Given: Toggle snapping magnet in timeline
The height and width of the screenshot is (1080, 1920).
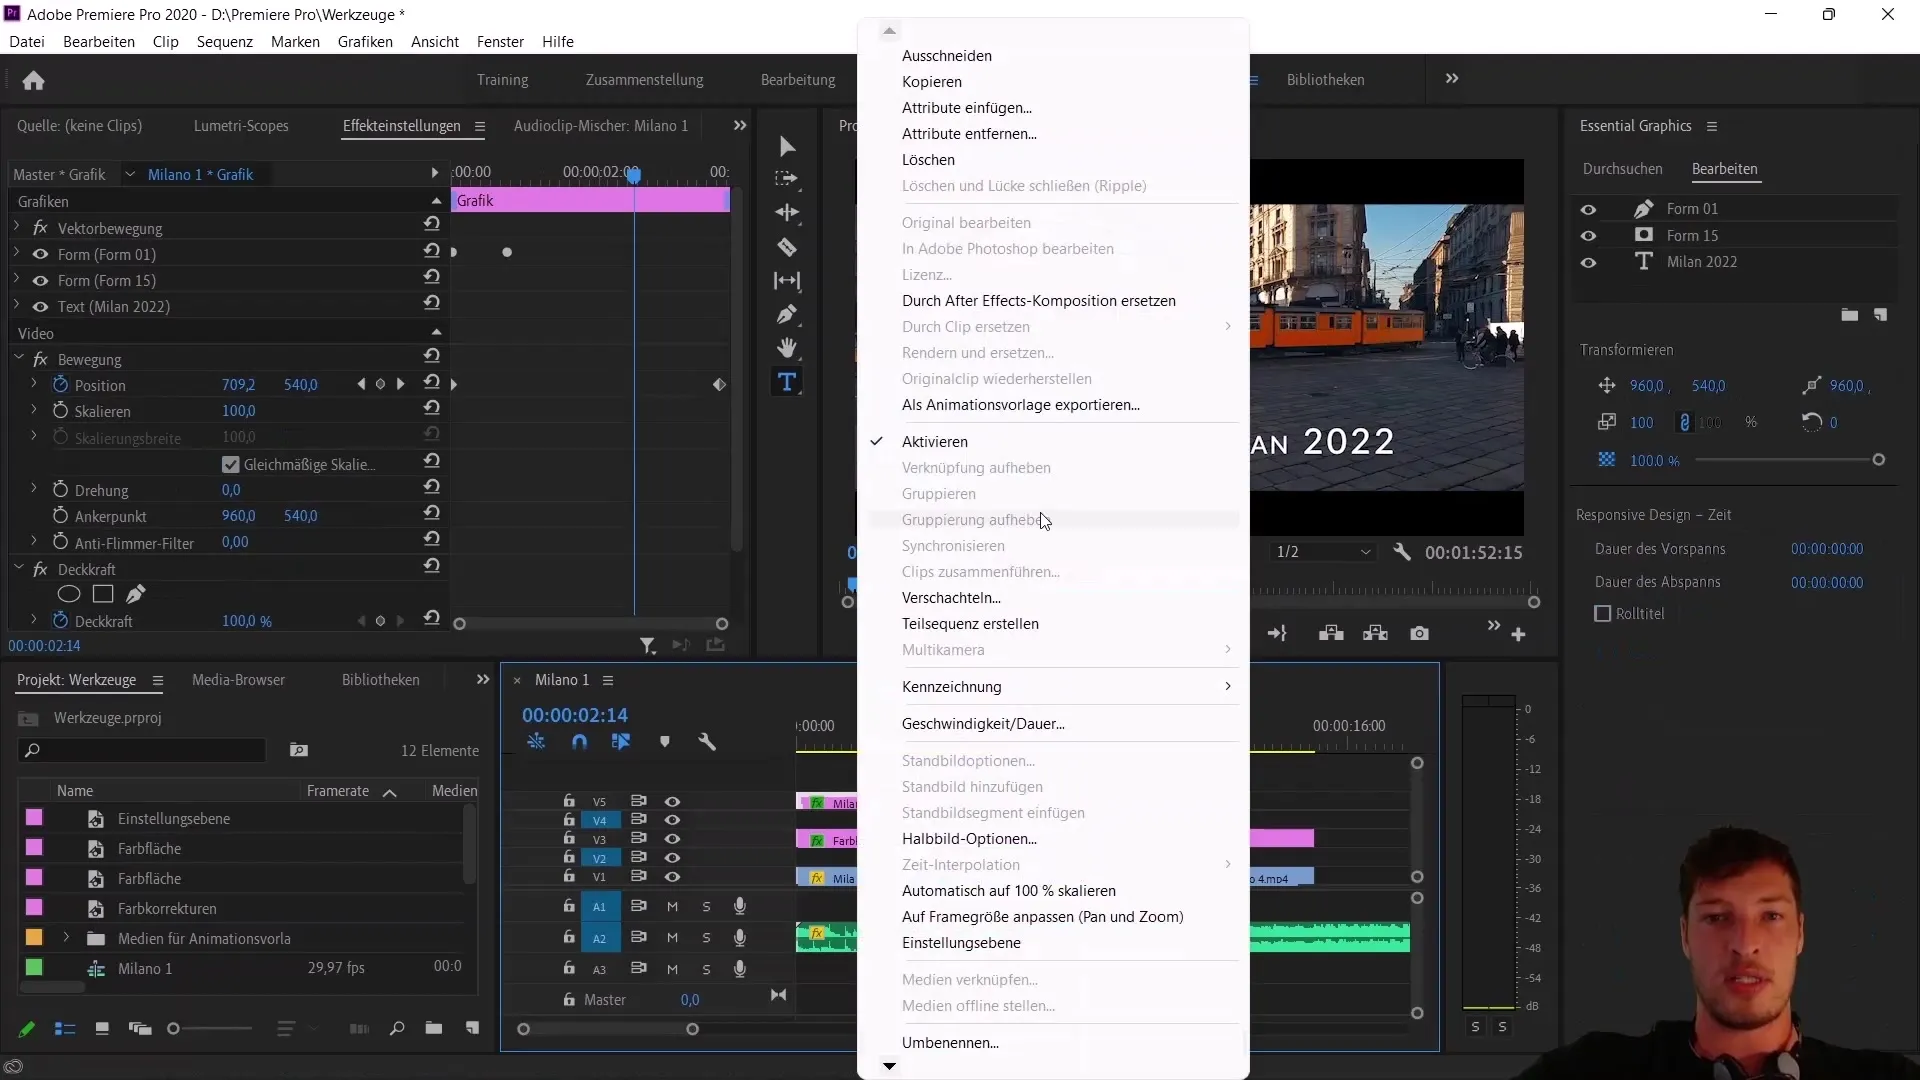Looking at the screenshot, I should tap(579, 742).
